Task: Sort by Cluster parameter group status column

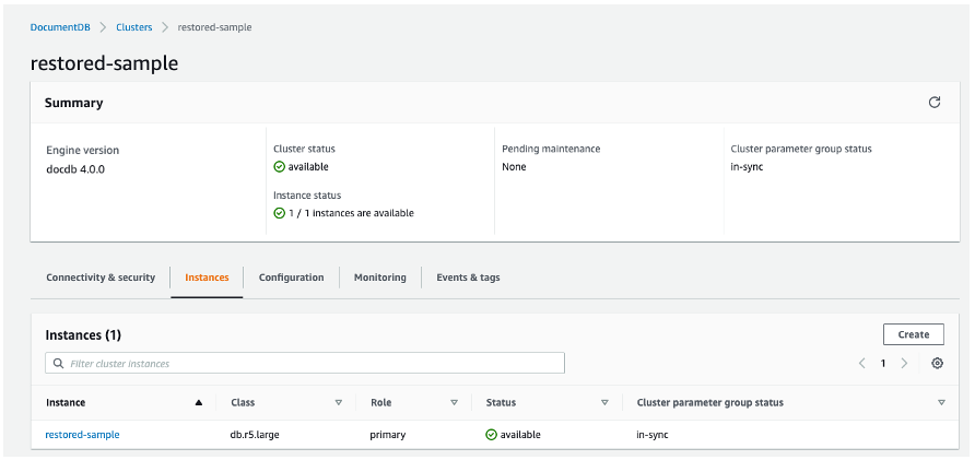Action: (x=941, y=403)
